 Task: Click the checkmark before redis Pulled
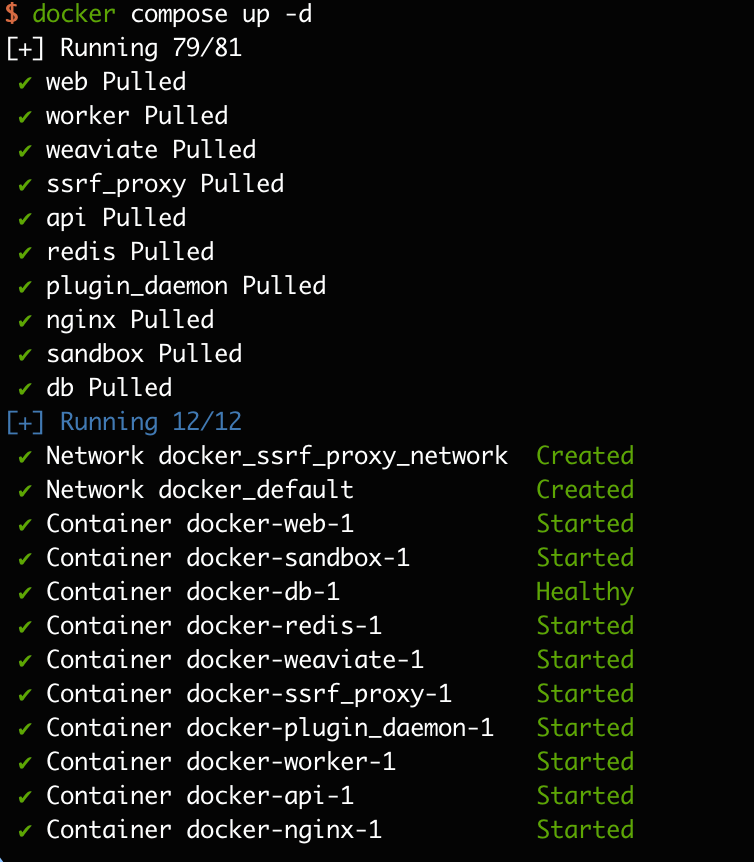tap(25, 252)
